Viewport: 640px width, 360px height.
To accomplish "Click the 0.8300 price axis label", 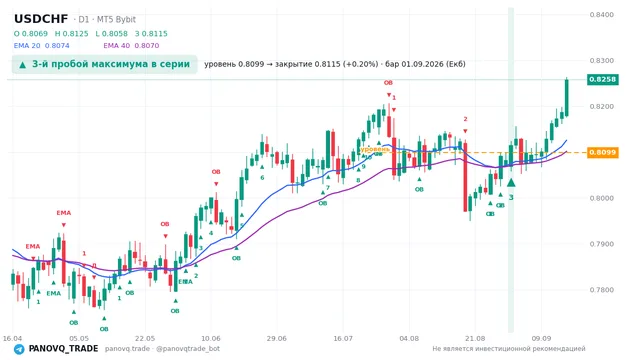I will [x=602, y=60].
